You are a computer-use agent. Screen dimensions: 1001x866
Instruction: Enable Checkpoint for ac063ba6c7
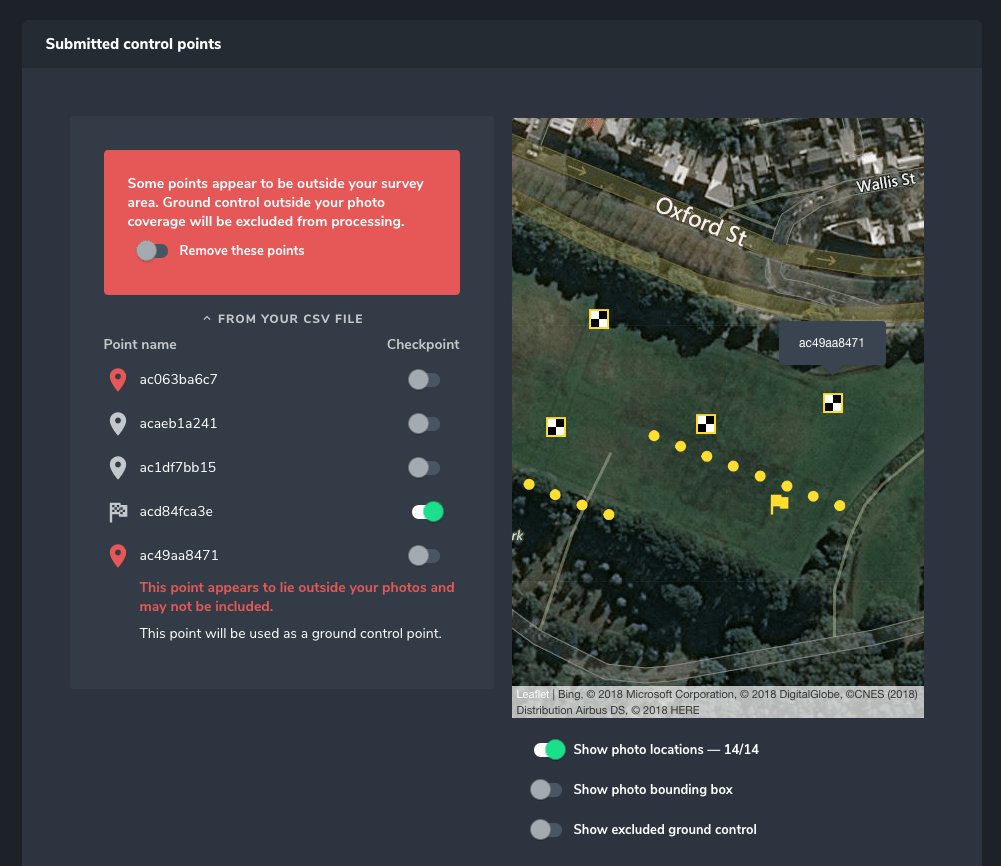click(x=423, y=379)
